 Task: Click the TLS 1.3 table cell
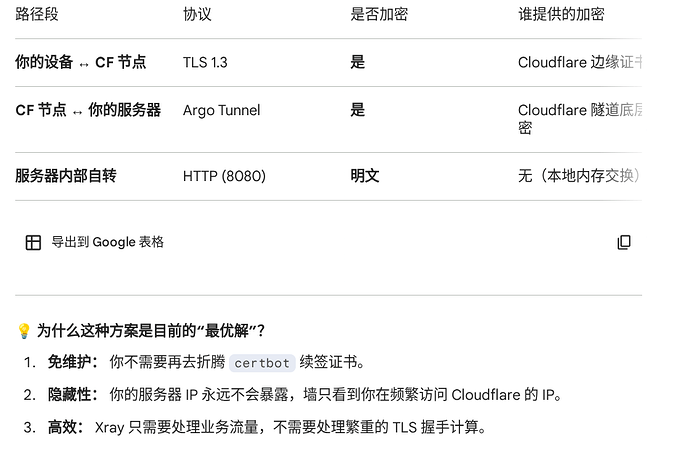coord(205,62)
